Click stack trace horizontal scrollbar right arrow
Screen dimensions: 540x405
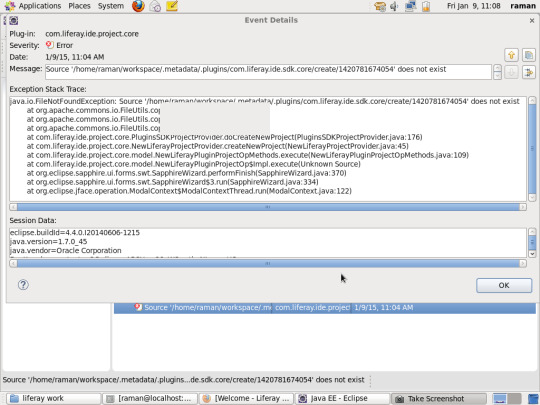523,207
